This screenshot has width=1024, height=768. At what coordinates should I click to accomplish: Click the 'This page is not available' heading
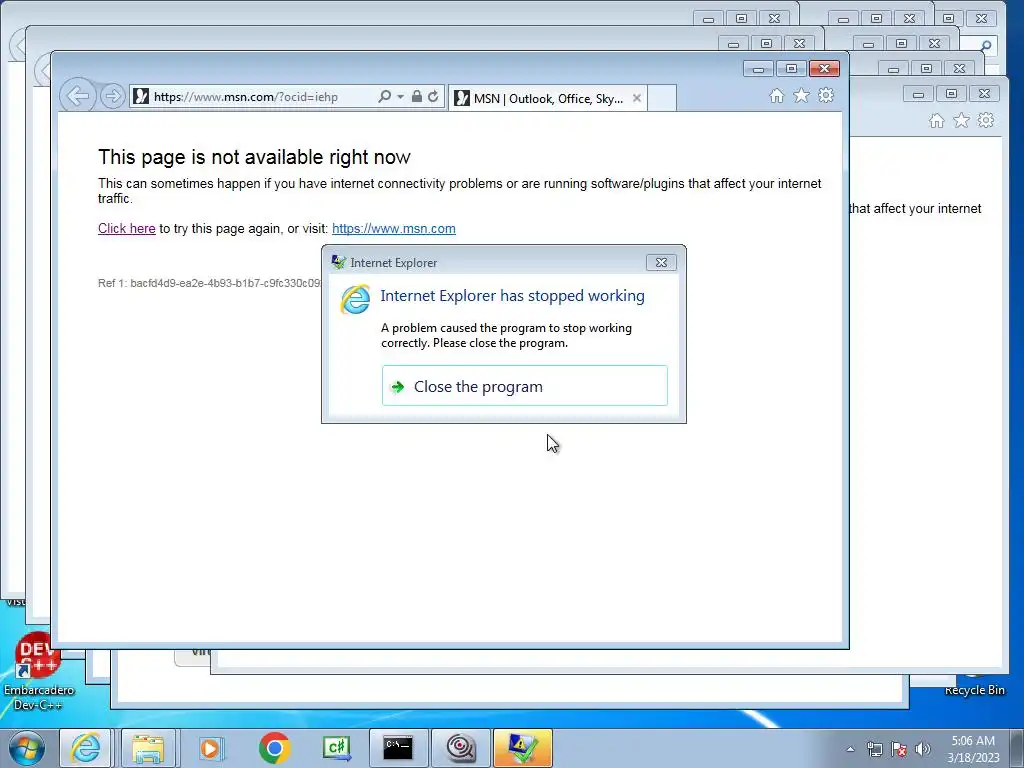coord(254,157)
